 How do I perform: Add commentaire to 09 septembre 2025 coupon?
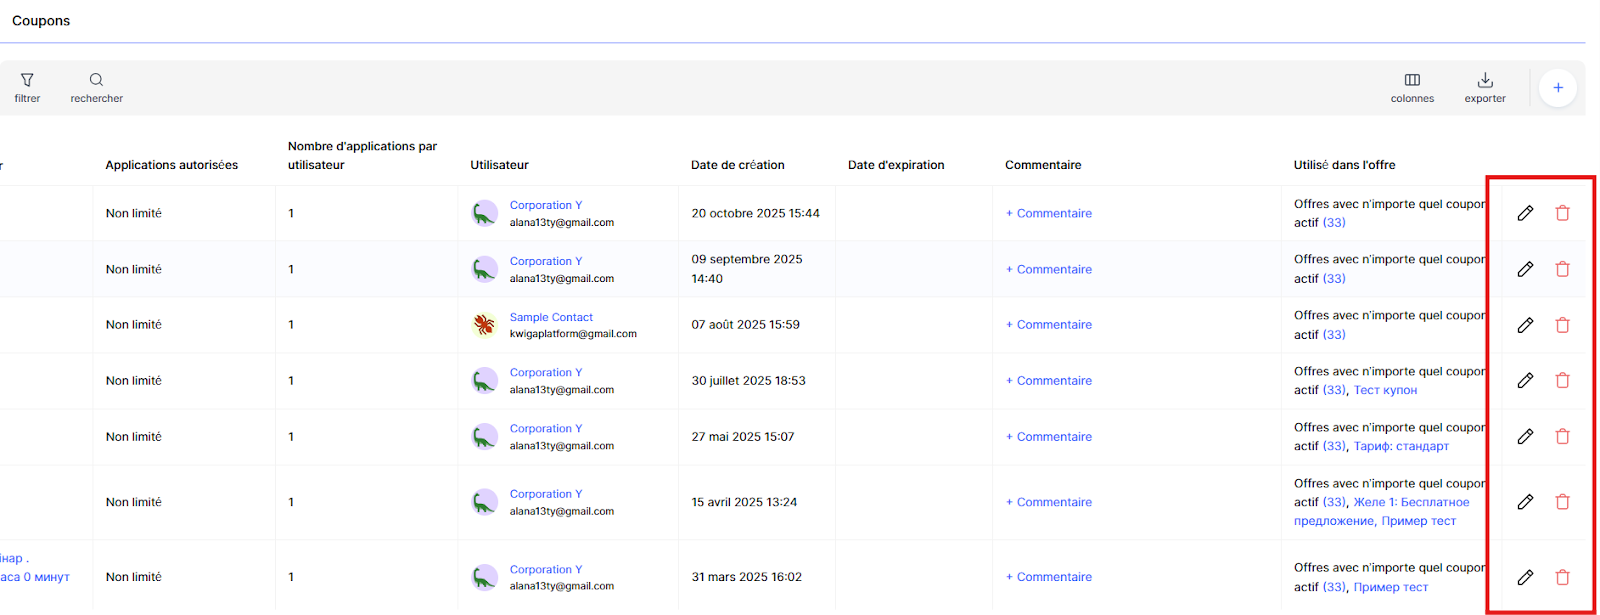click(1049, 269)
